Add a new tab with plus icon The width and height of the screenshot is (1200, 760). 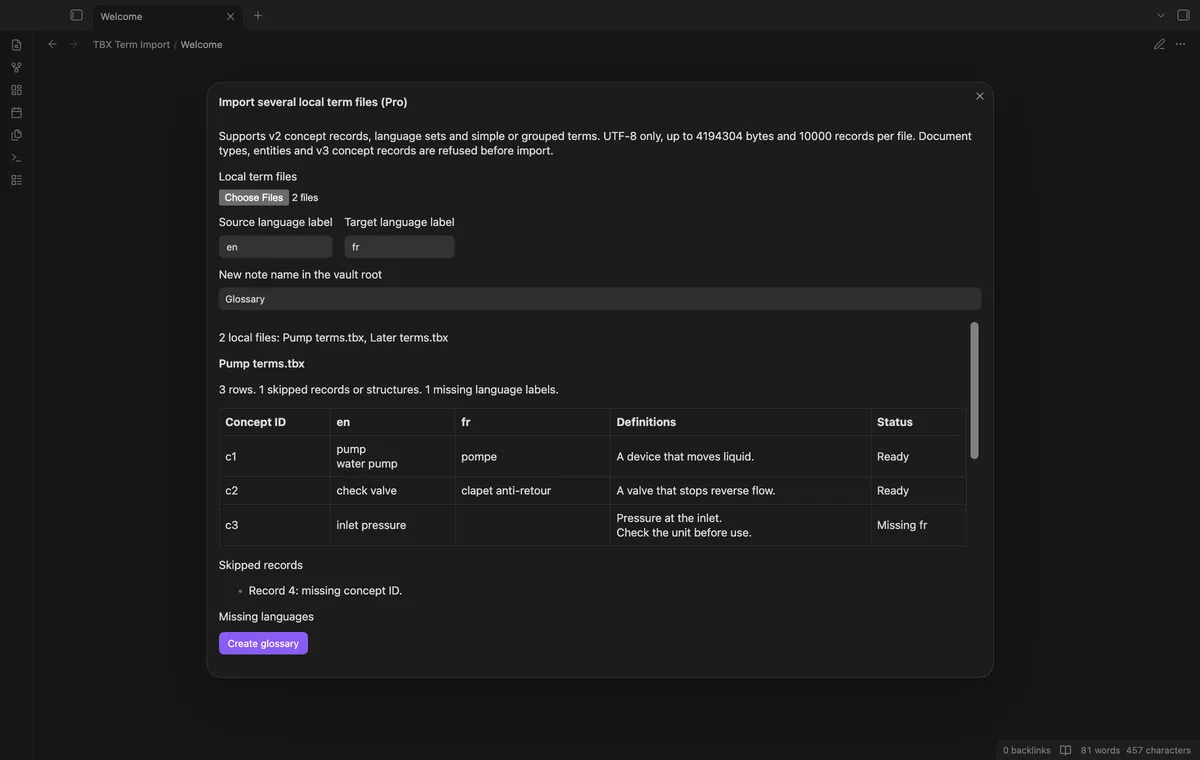click(x=258, y=15)
